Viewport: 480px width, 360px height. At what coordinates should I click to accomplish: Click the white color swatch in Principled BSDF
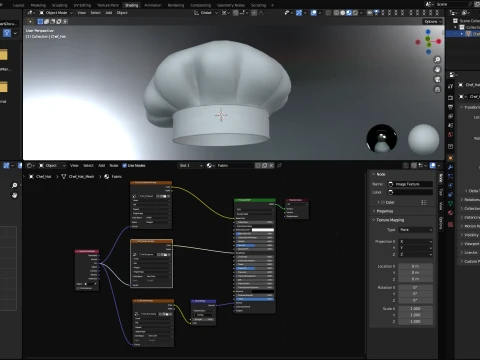coord(263,230)
